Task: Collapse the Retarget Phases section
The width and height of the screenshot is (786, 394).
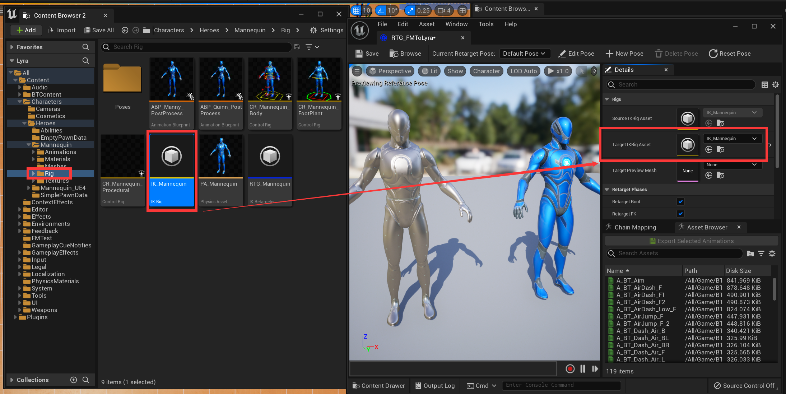Action: [x=608, y=189]
